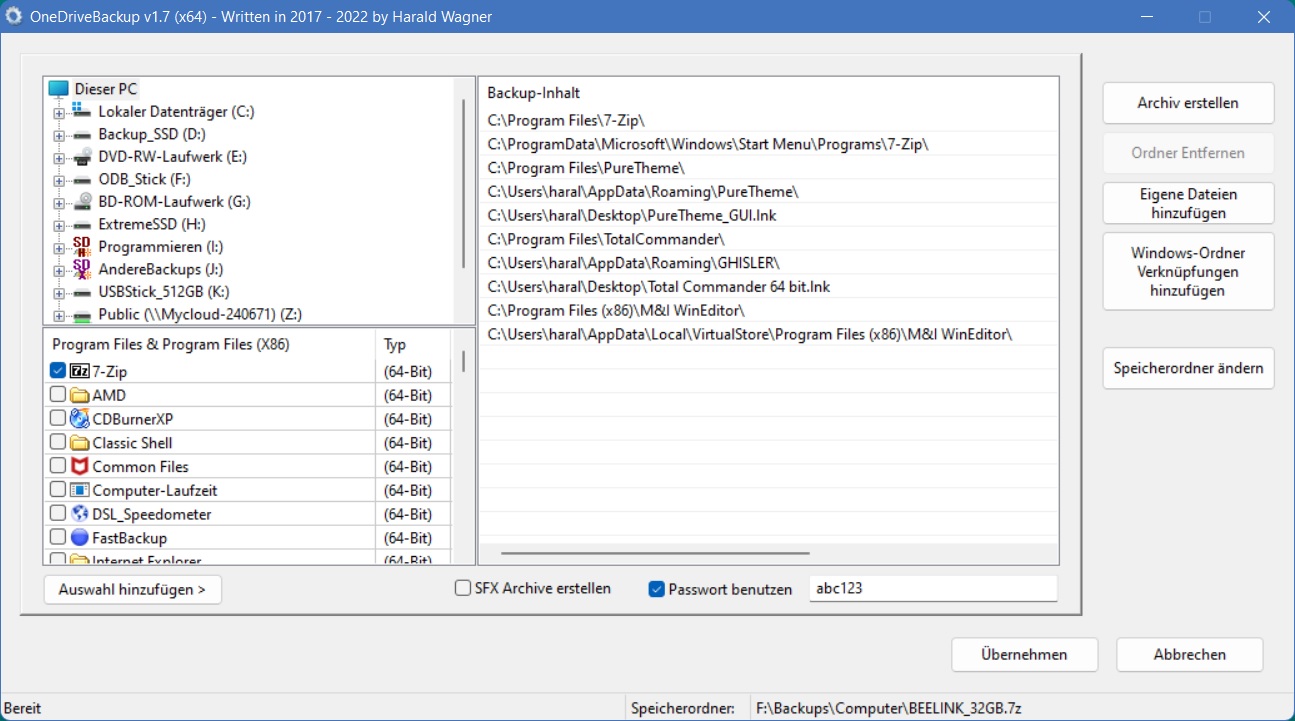Expand USBStick_512GB (K:) tree node
Screen dimensions: 1295x721
[x=59, y=293]
